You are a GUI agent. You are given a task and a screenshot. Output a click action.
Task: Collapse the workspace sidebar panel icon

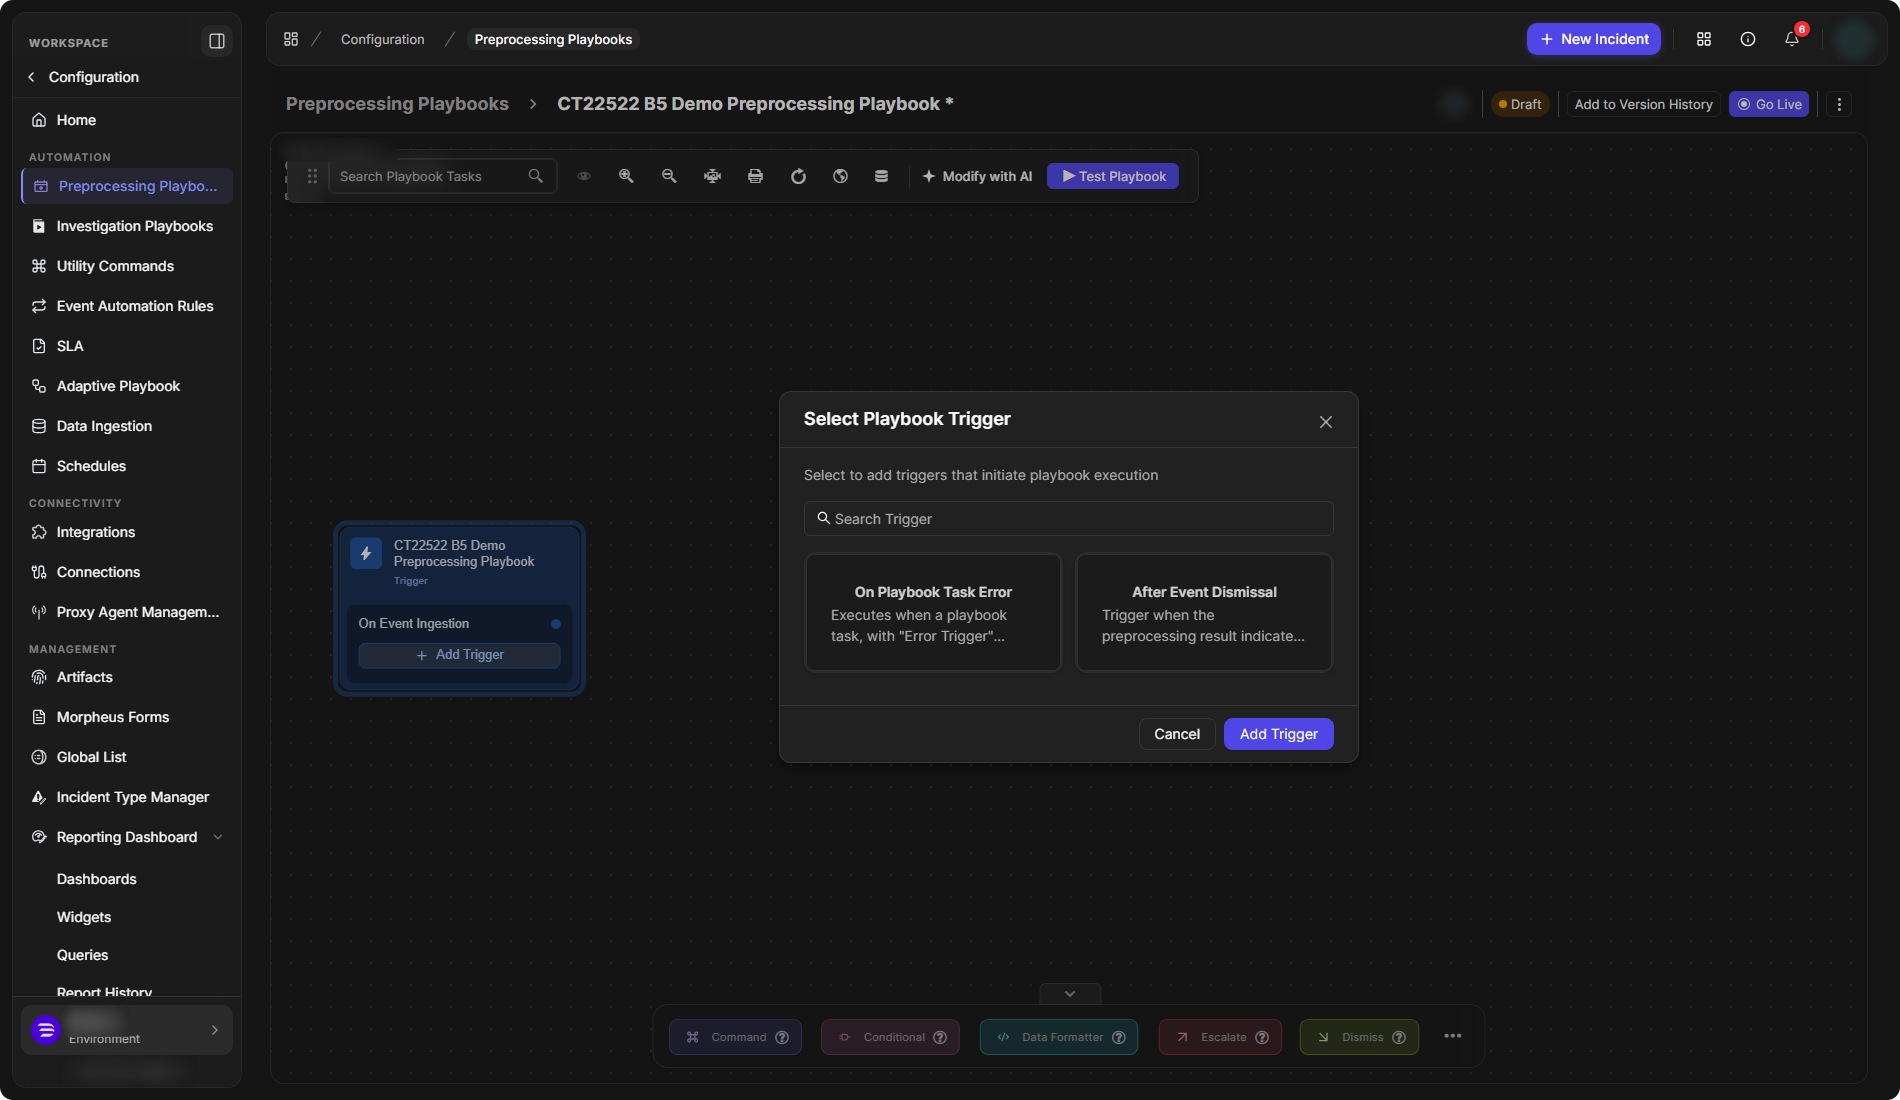click(x=216, y=41)
